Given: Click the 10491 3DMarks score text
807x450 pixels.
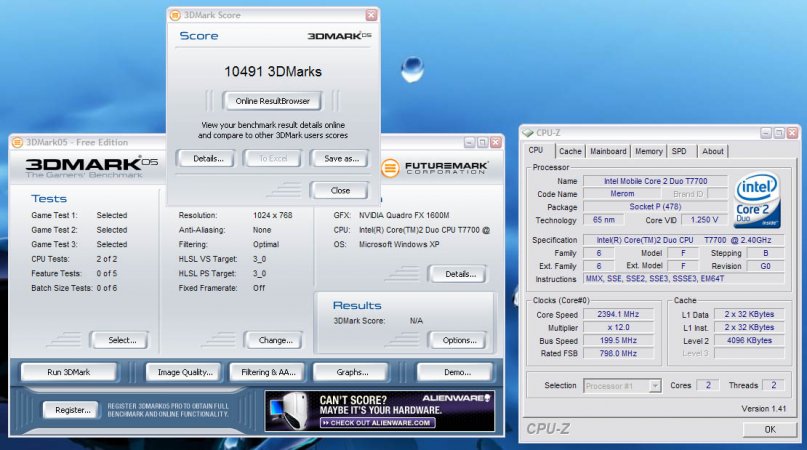Looking at the screenshot, I should [x=273, y=72].
